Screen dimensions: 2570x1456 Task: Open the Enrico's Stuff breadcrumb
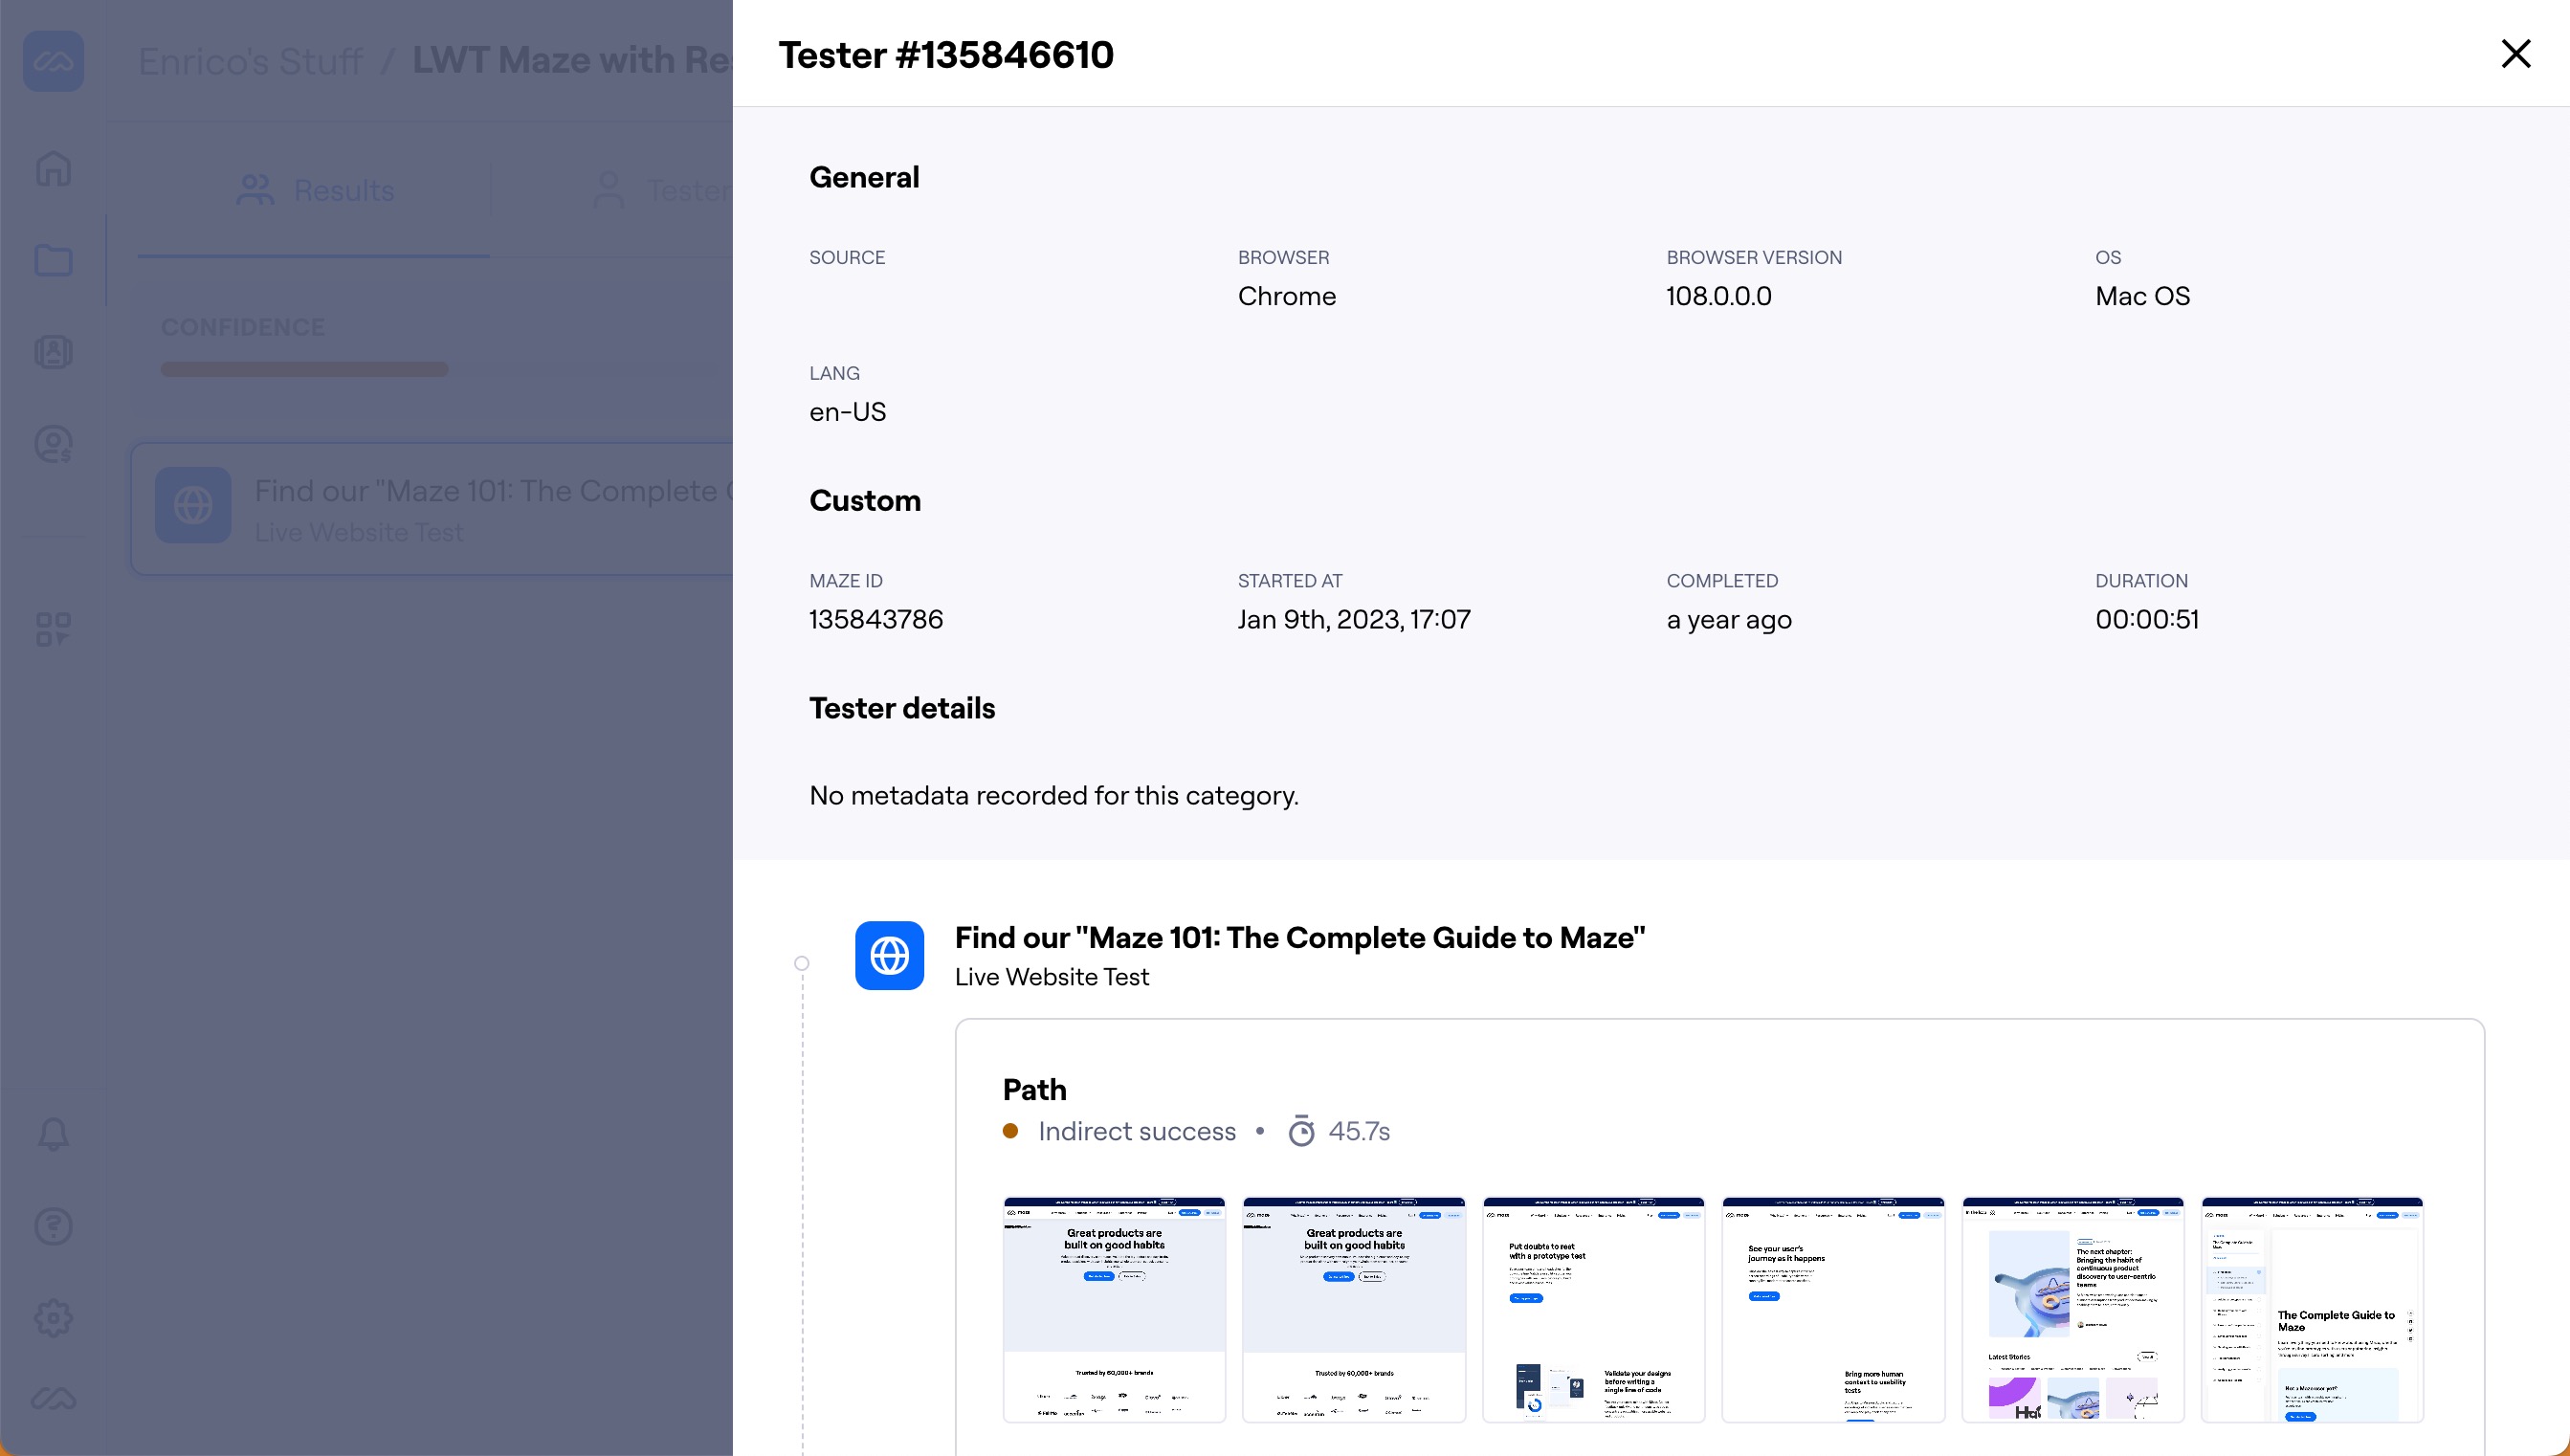point(250,60)
